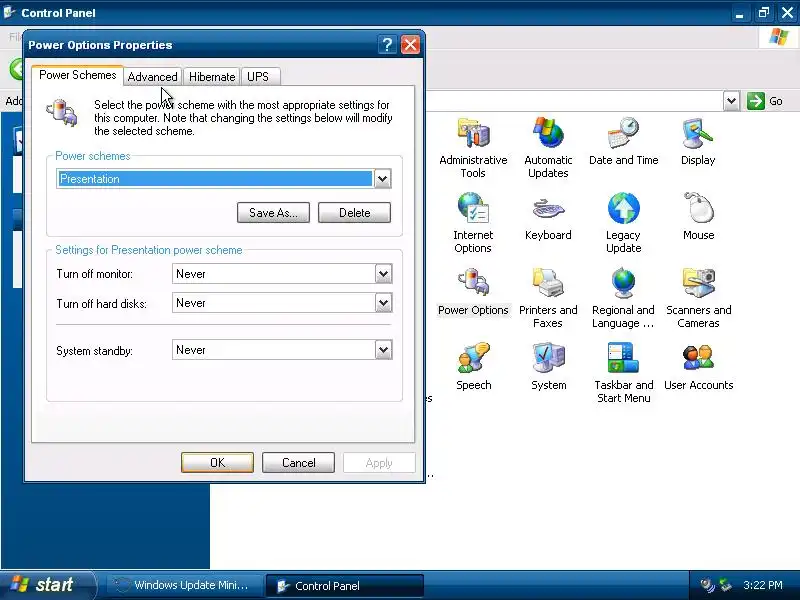Confirm with the OK button
800x600 pixels.
pyautogui.click(x=217, y=463)
